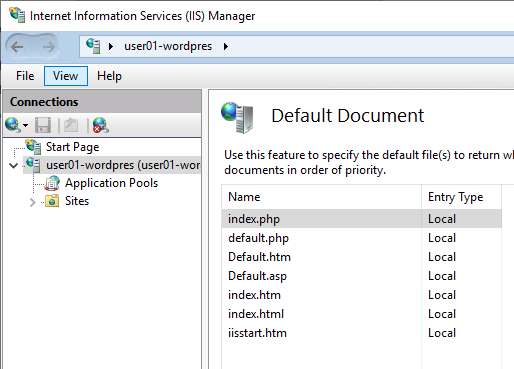
Task: Click the back navigation arrow
Action: coord(17,47)
